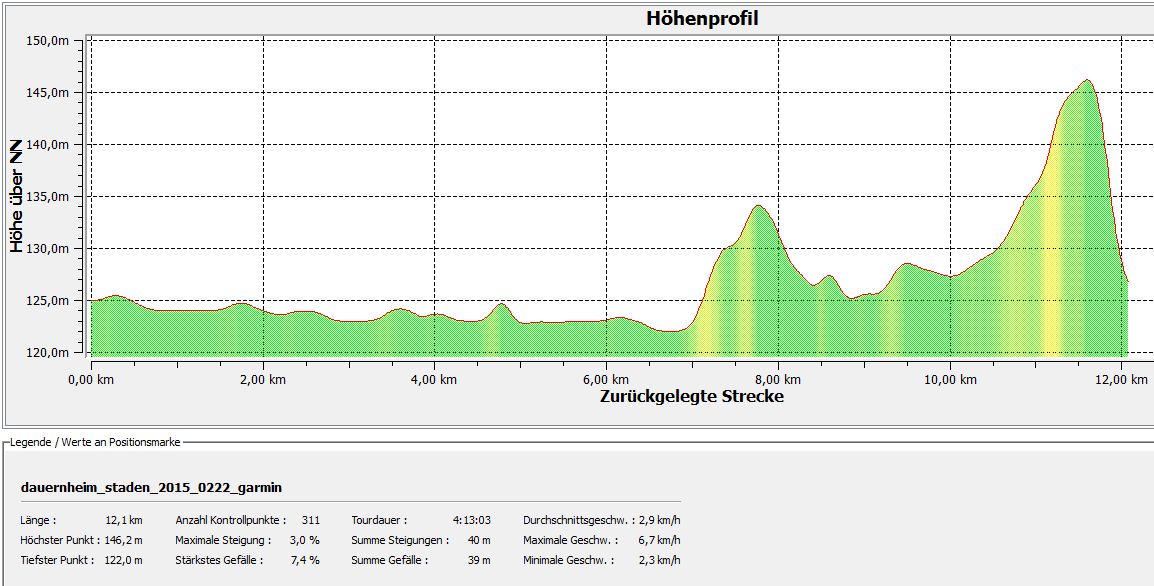Viewport: 1154px width, 586px height.
Task: Click the Tiefster Punkt value 122,0 m
Action: coord(123,560)
